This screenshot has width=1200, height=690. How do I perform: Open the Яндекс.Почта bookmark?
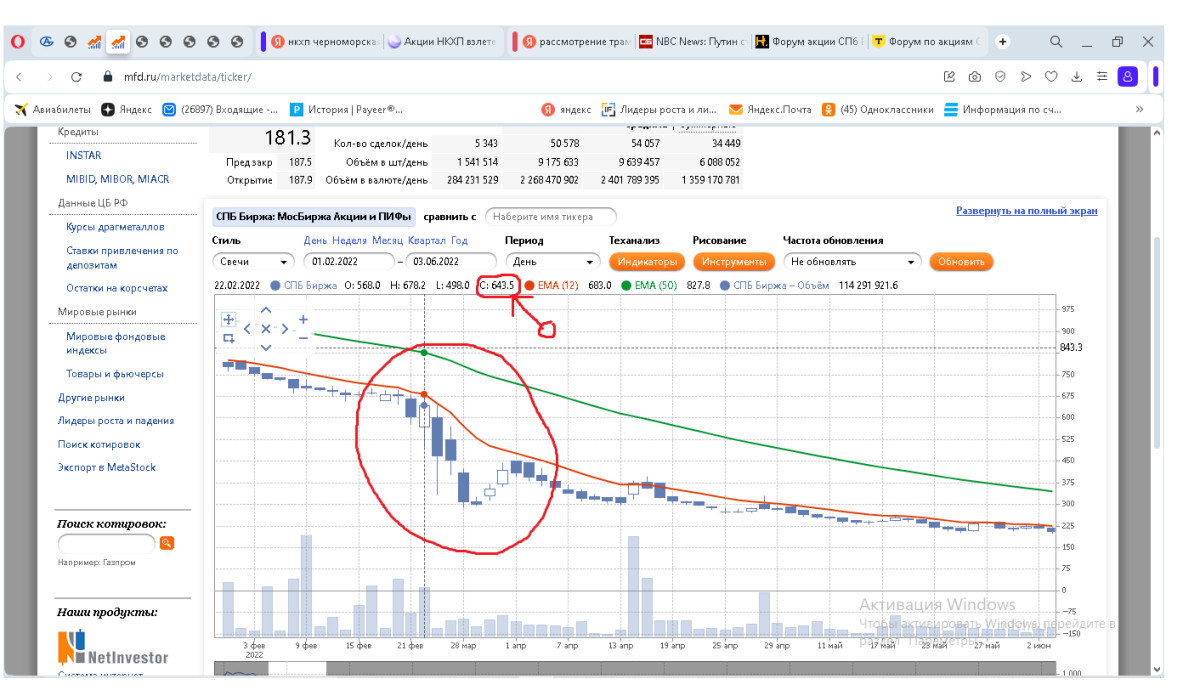[768, 109]
